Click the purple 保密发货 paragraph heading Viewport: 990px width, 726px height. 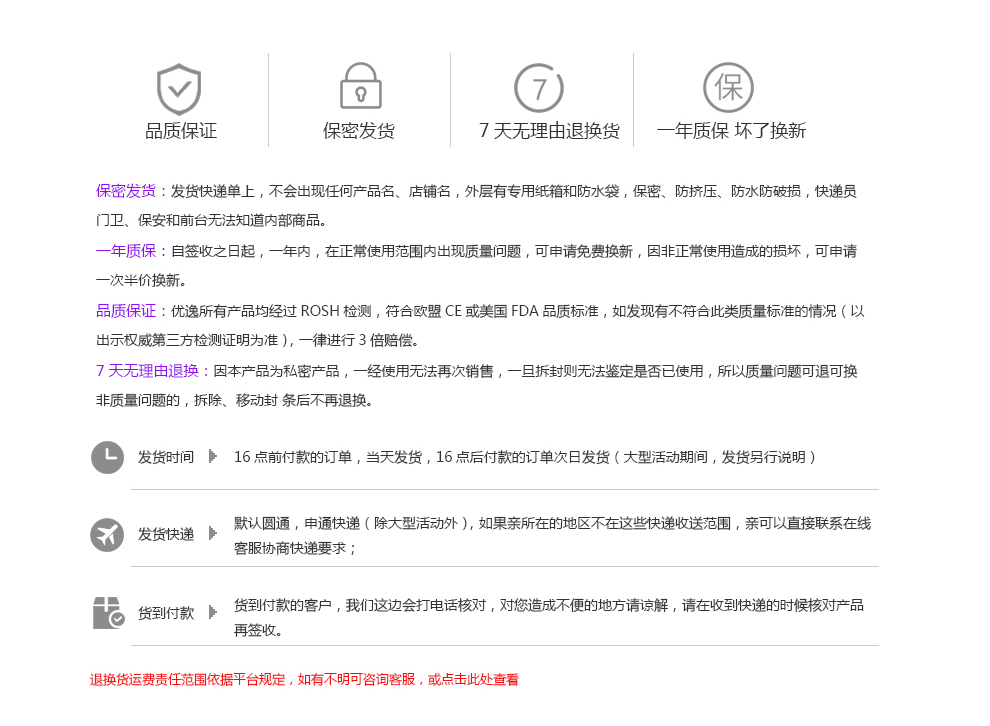[126, 191]
